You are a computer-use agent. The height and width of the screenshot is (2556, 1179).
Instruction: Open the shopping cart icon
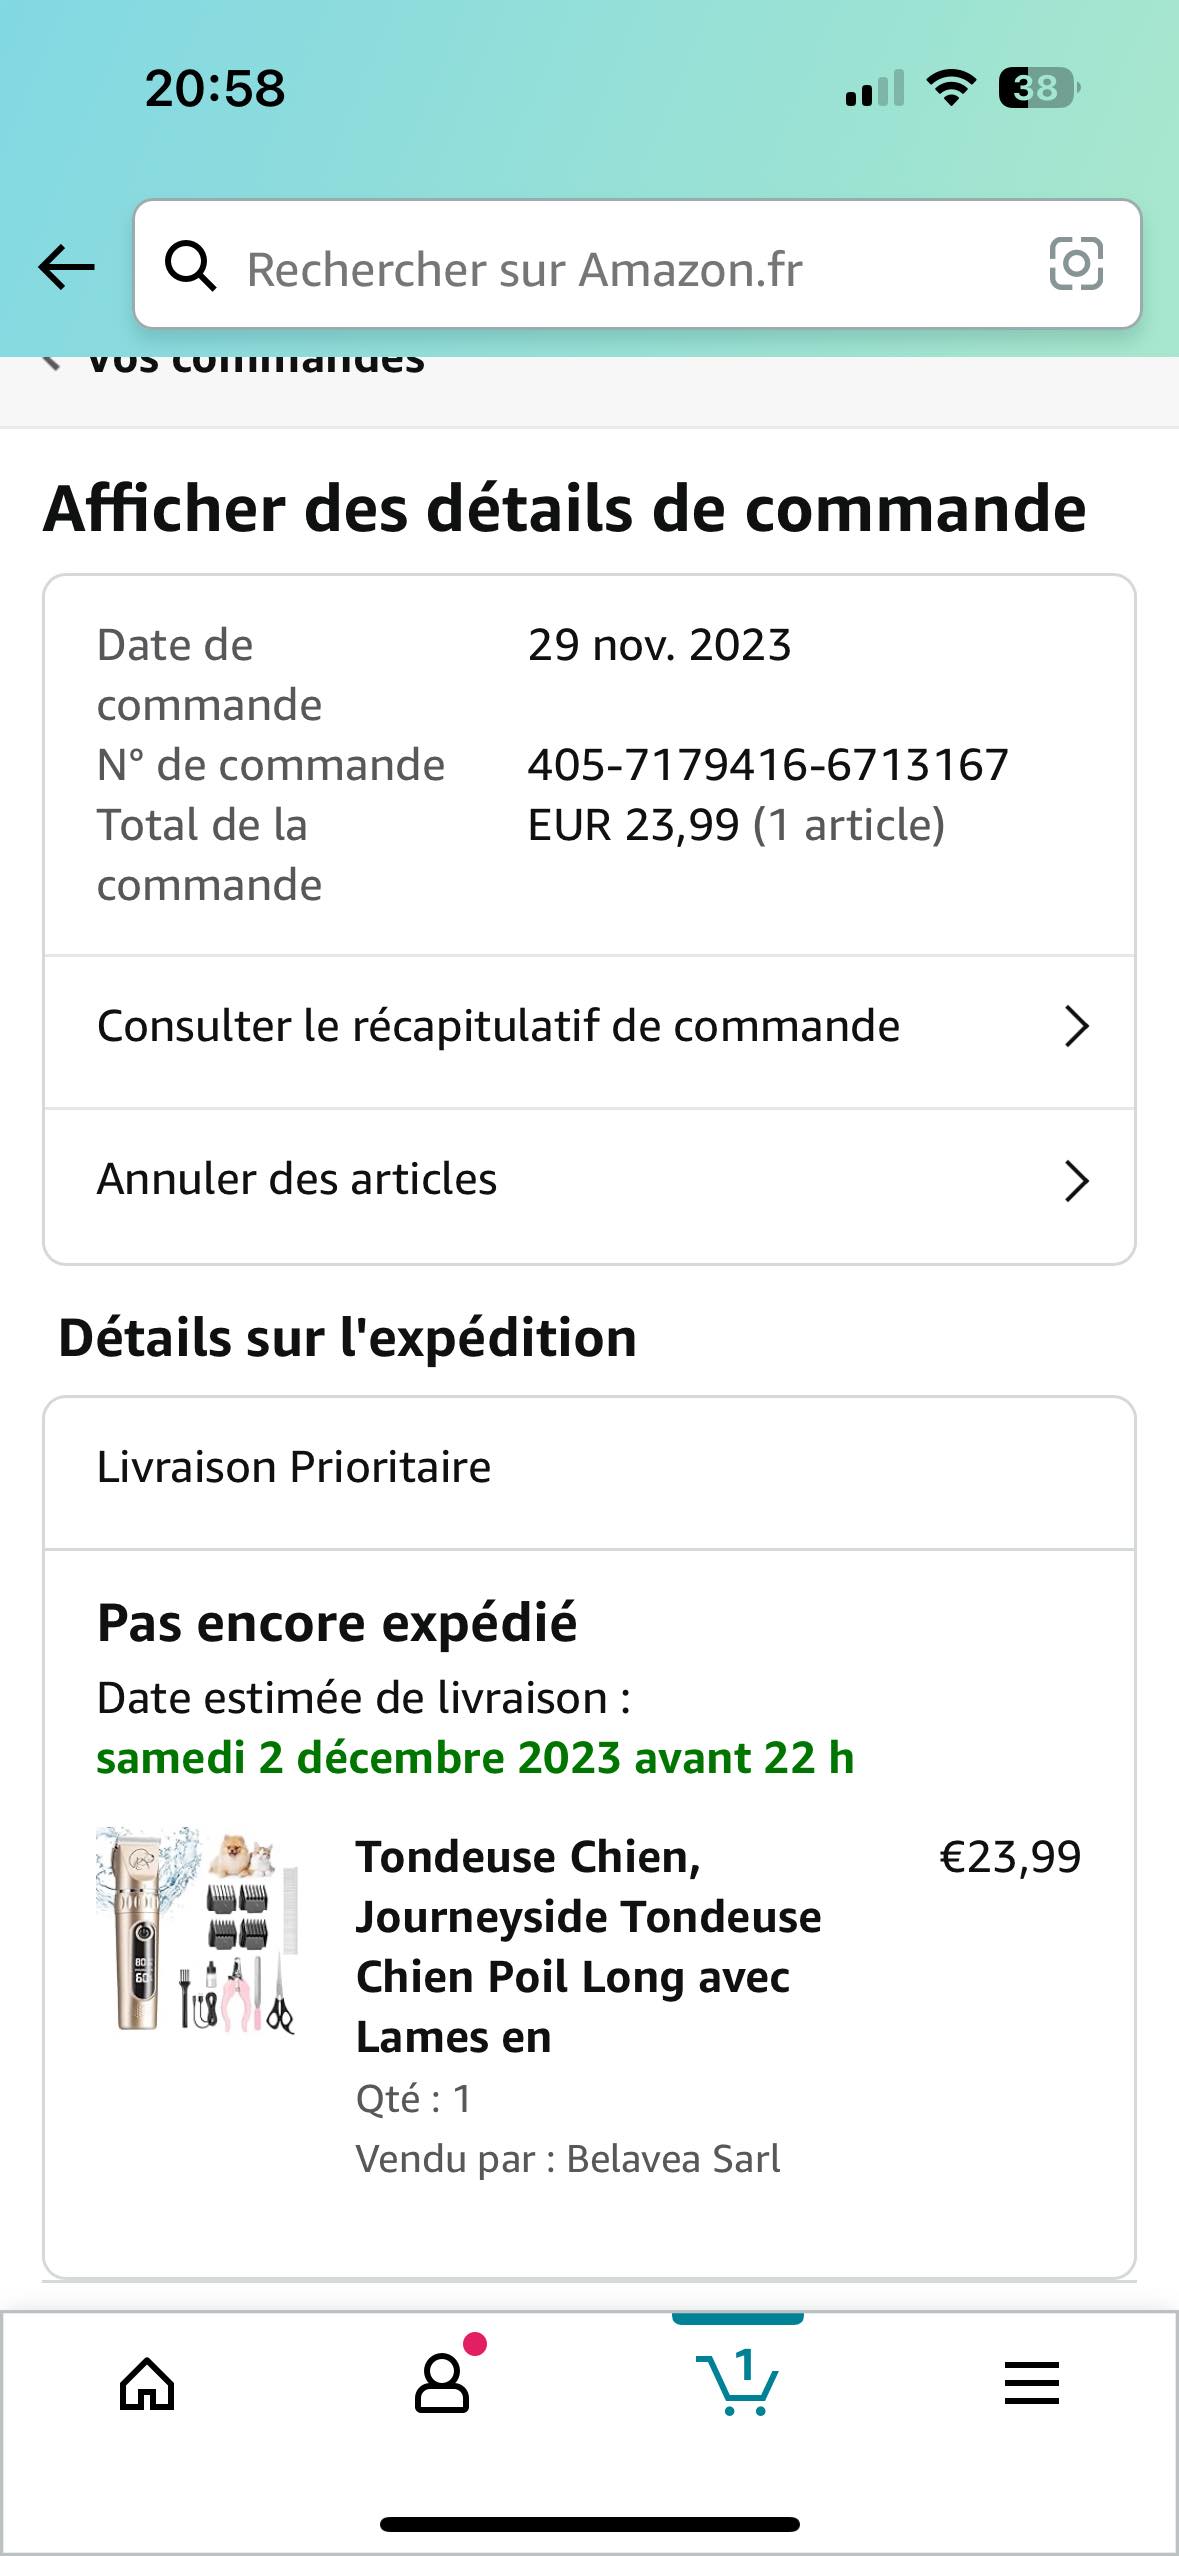738,2385
